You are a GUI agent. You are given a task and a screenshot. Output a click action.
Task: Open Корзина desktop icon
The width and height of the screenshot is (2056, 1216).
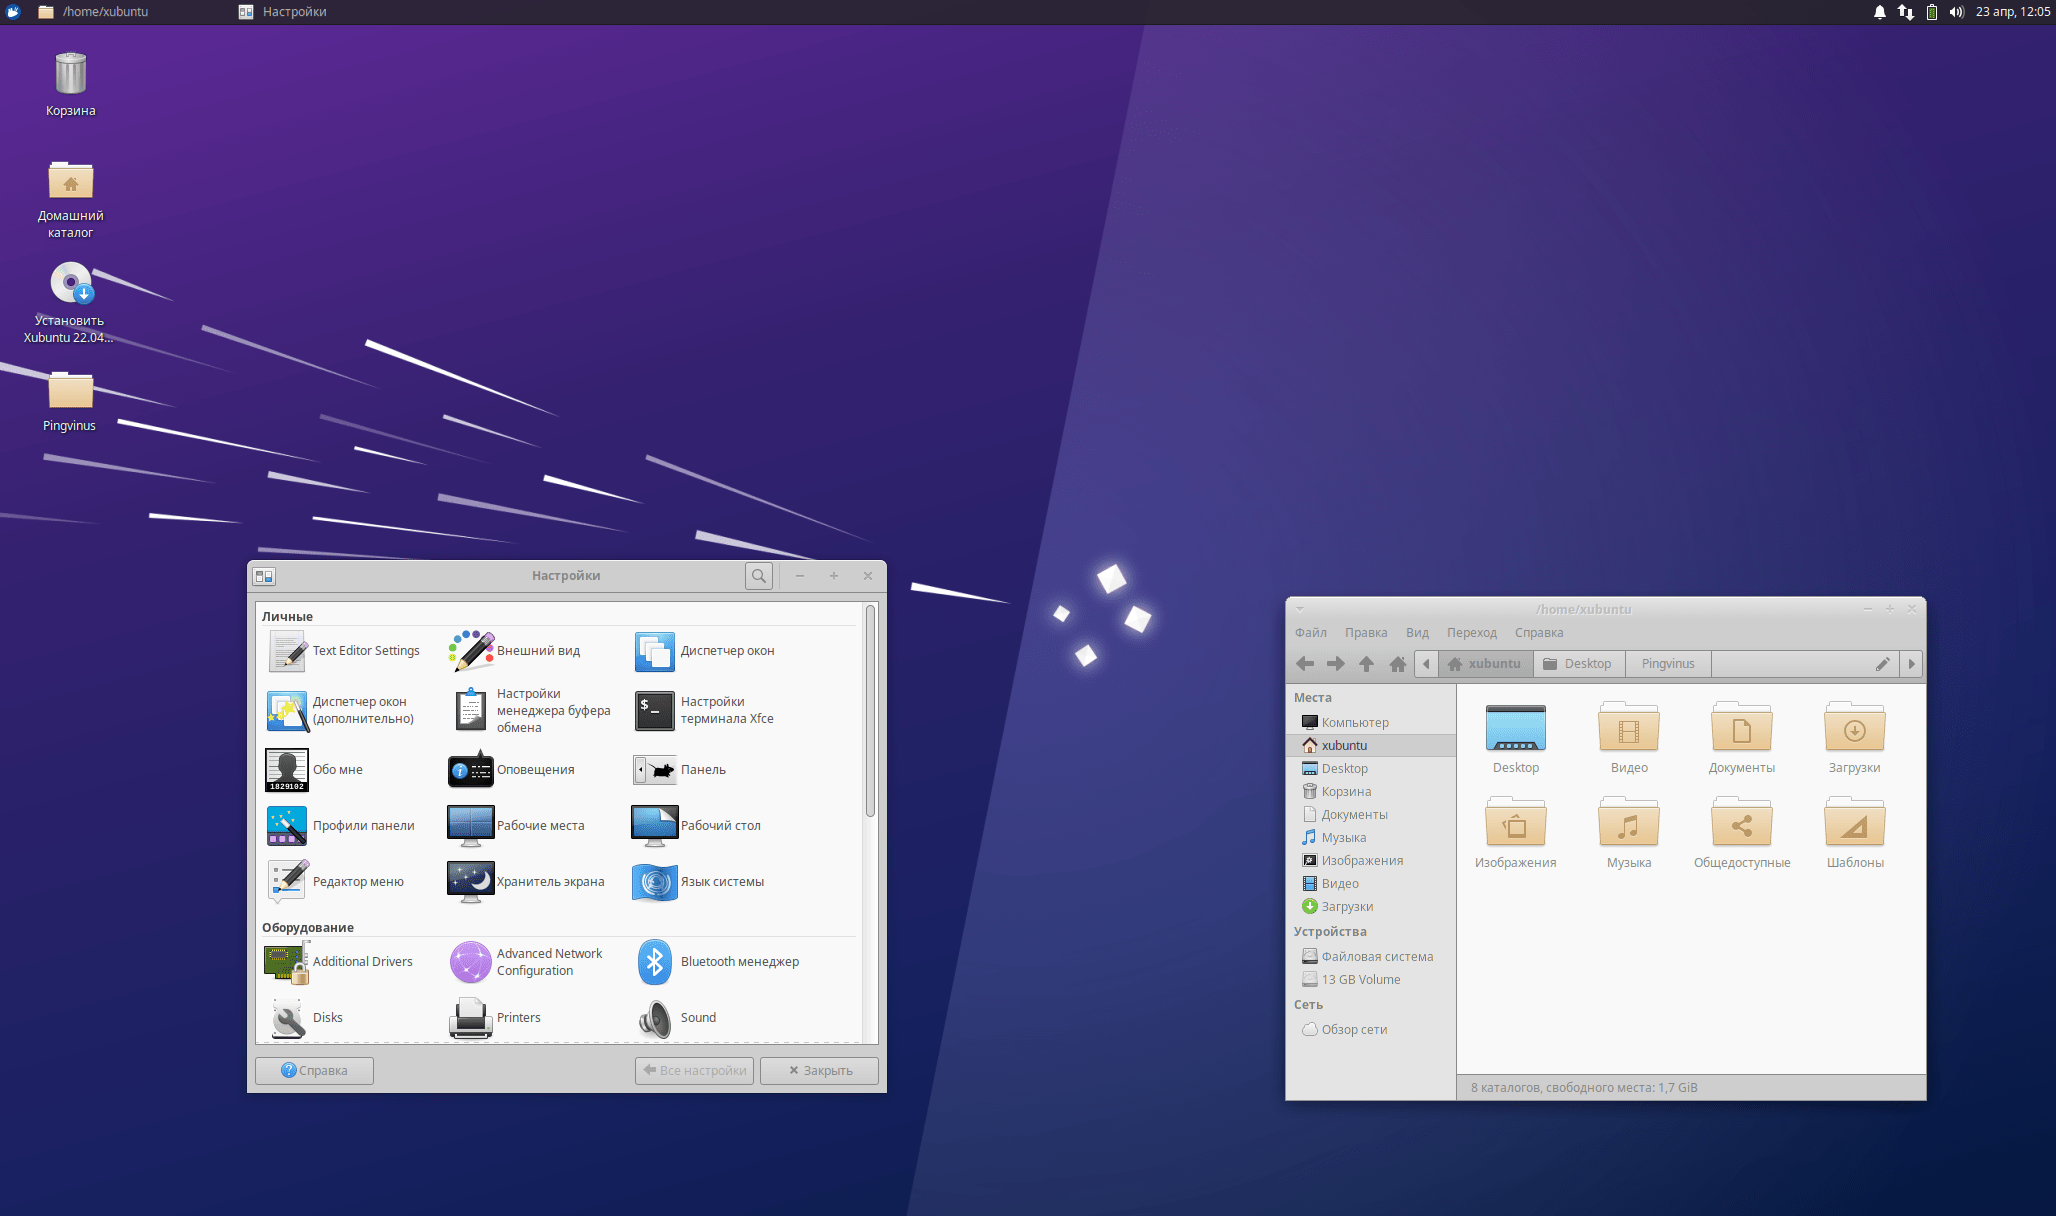(70, 85)
